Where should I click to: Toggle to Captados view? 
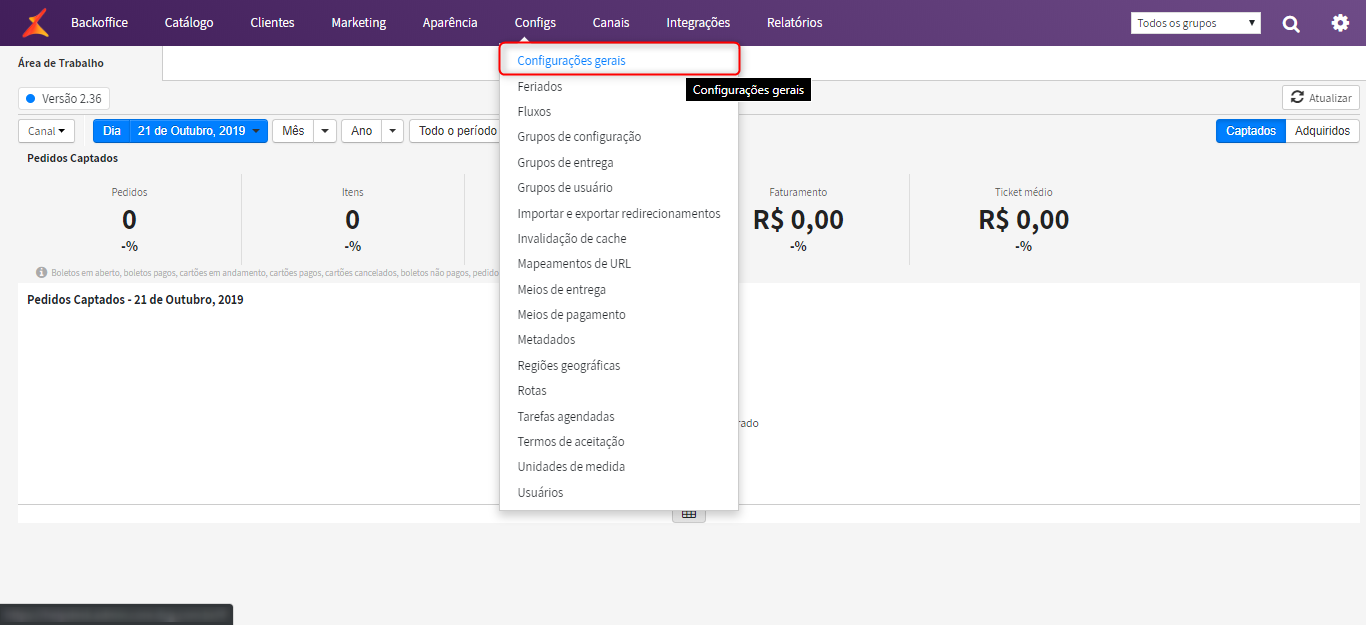1251,131
